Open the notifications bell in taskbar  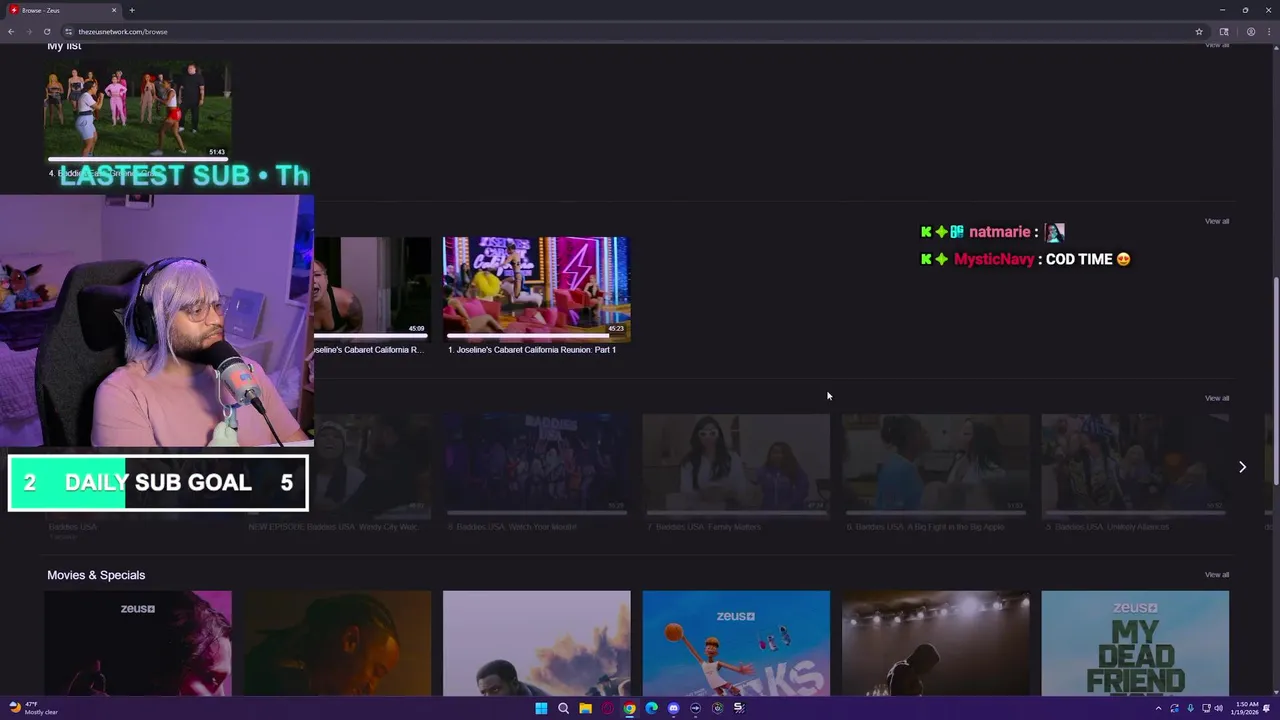tap(1267, 708)
